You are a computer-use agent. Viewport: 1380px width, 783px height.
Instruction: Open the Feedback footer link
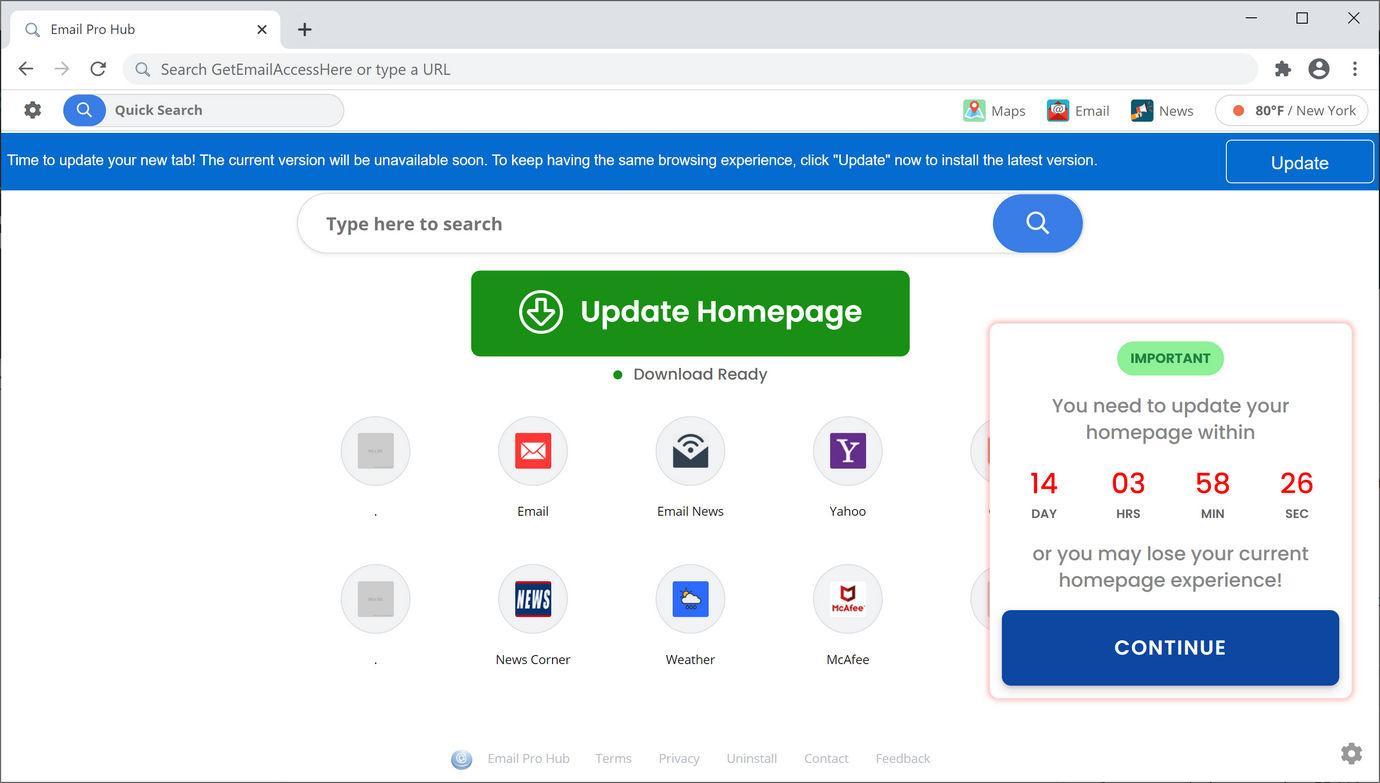pyautogui.click(x=903, y=758)
